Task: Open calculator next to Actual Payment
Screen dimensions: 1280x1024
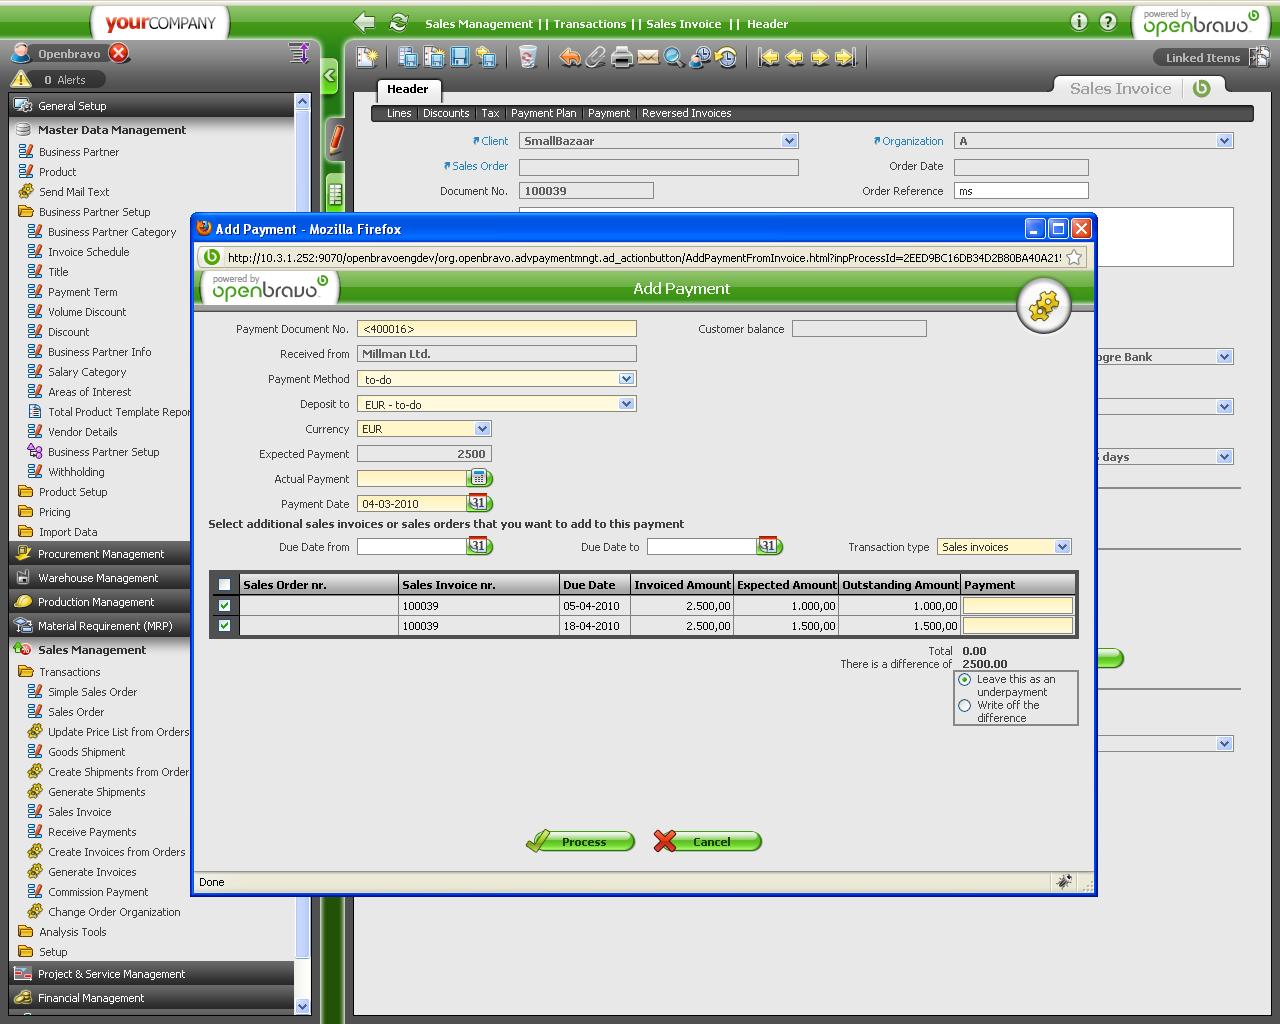Action: click(x=479, y=478)
